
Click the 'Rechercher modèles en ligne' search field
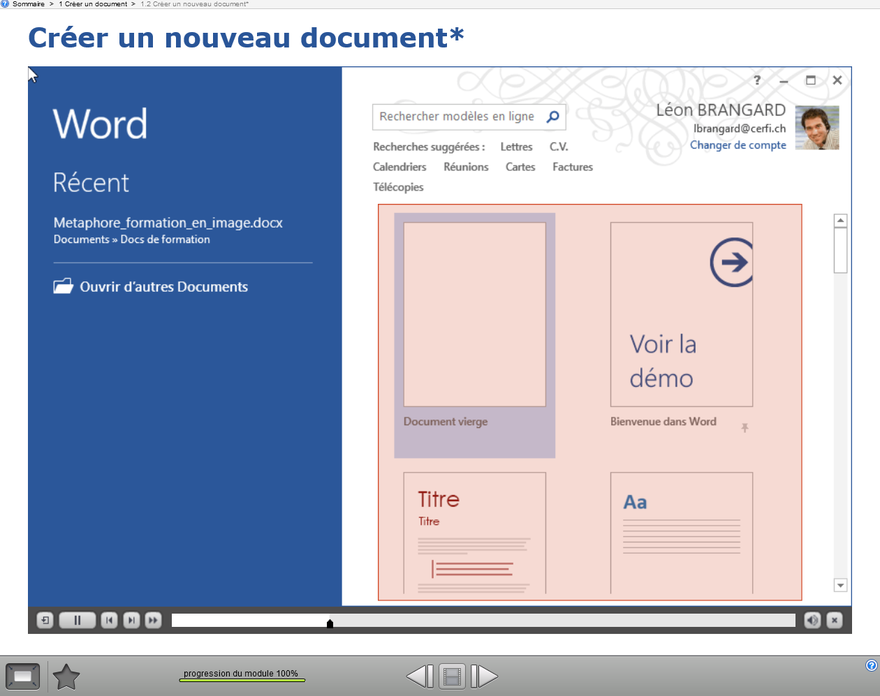tap(457, 117)
